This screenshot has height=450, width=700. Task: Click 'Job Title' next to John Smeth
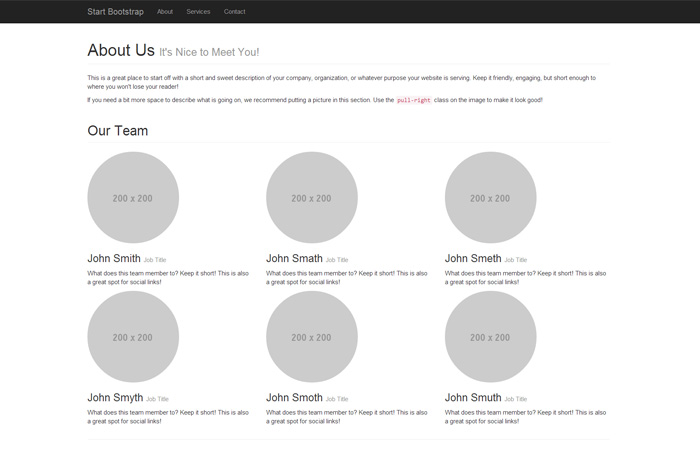(516, 260)
